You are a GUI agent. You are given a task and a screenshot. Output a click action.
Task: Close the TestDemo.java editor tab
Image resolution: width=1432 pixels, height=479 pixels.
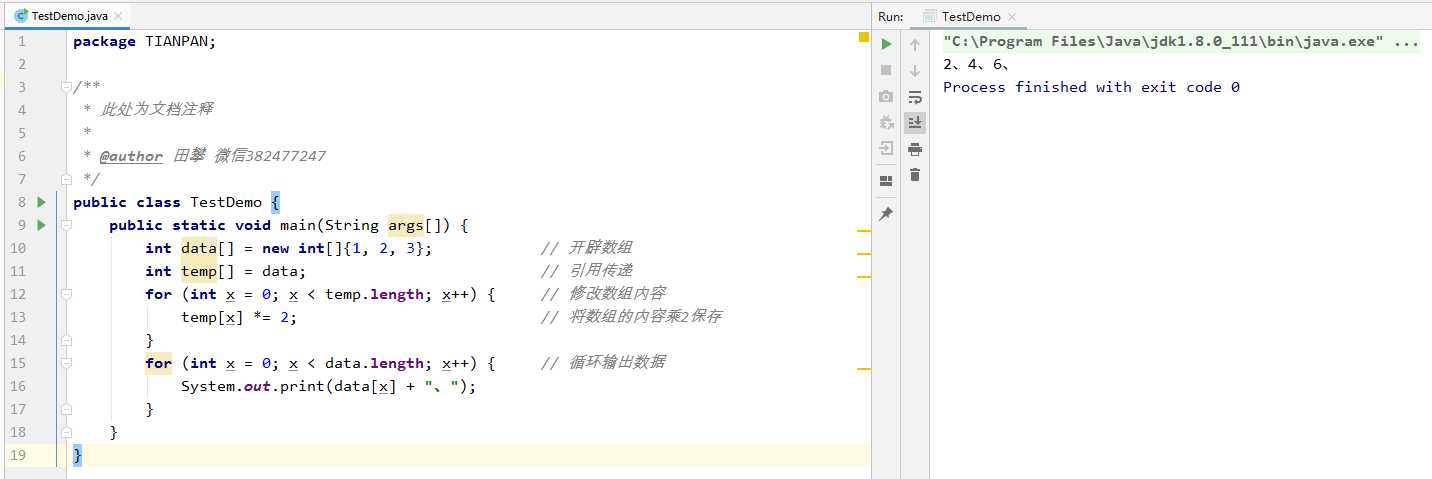pyautogui.click(x=119, y=17)
